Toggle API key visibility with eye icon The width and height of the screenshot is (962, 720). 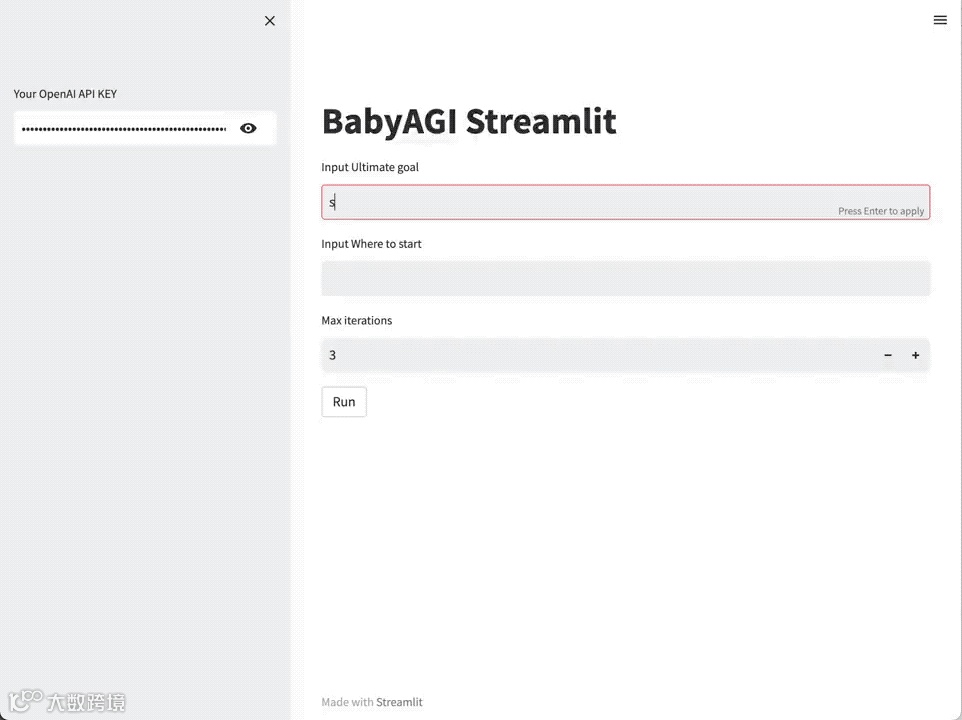pos(248,128)
